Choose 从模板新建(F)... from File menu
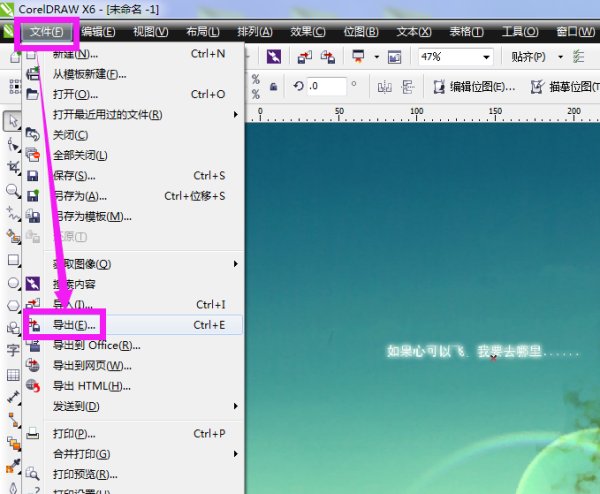This screenshot has width=600, height=494. point(133,74)
